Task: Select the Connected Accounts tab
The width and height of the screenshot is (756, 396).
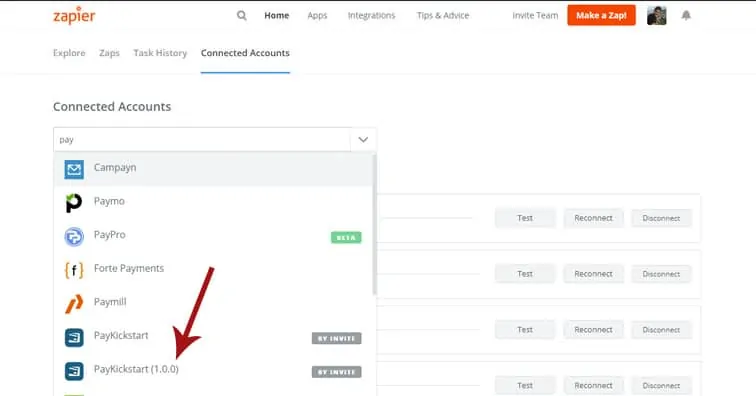Action: (245, 53)
